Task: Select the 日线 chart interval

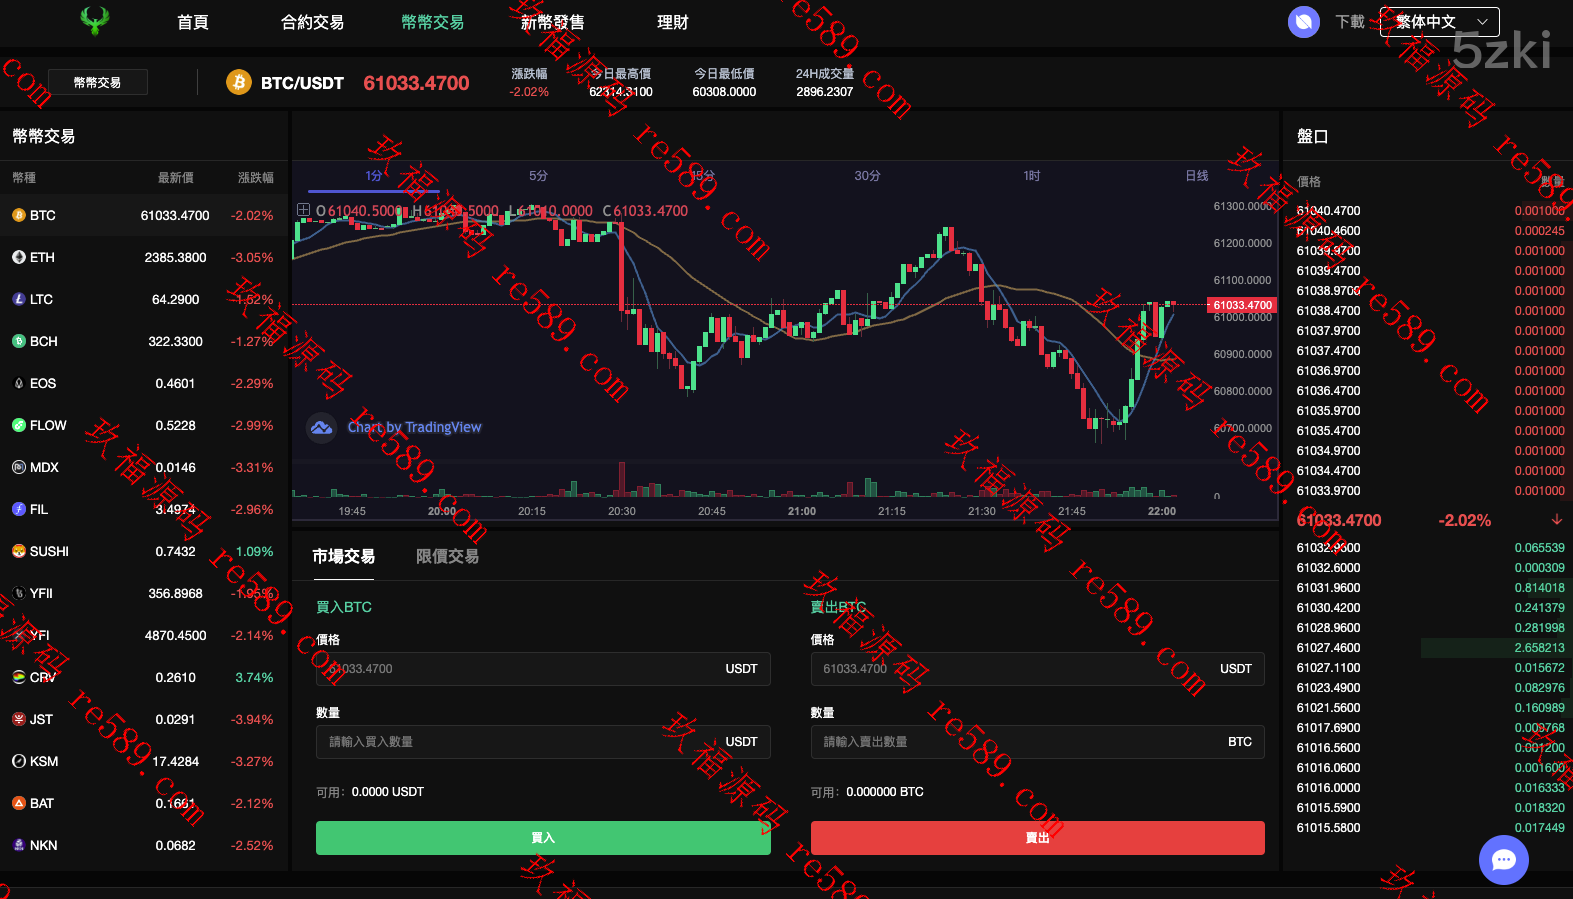Action: (x=1196, y=176)
